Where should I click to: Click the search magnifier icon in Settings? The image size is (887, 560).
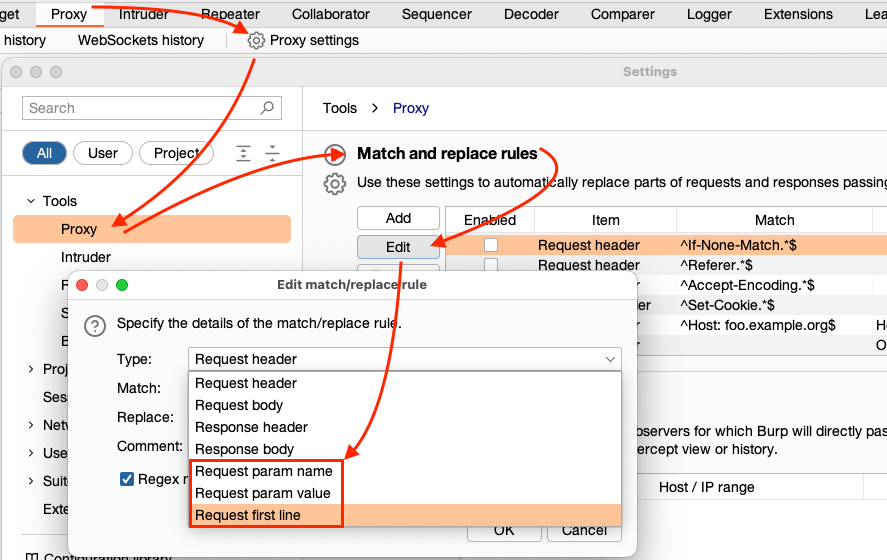click(267, 108)
